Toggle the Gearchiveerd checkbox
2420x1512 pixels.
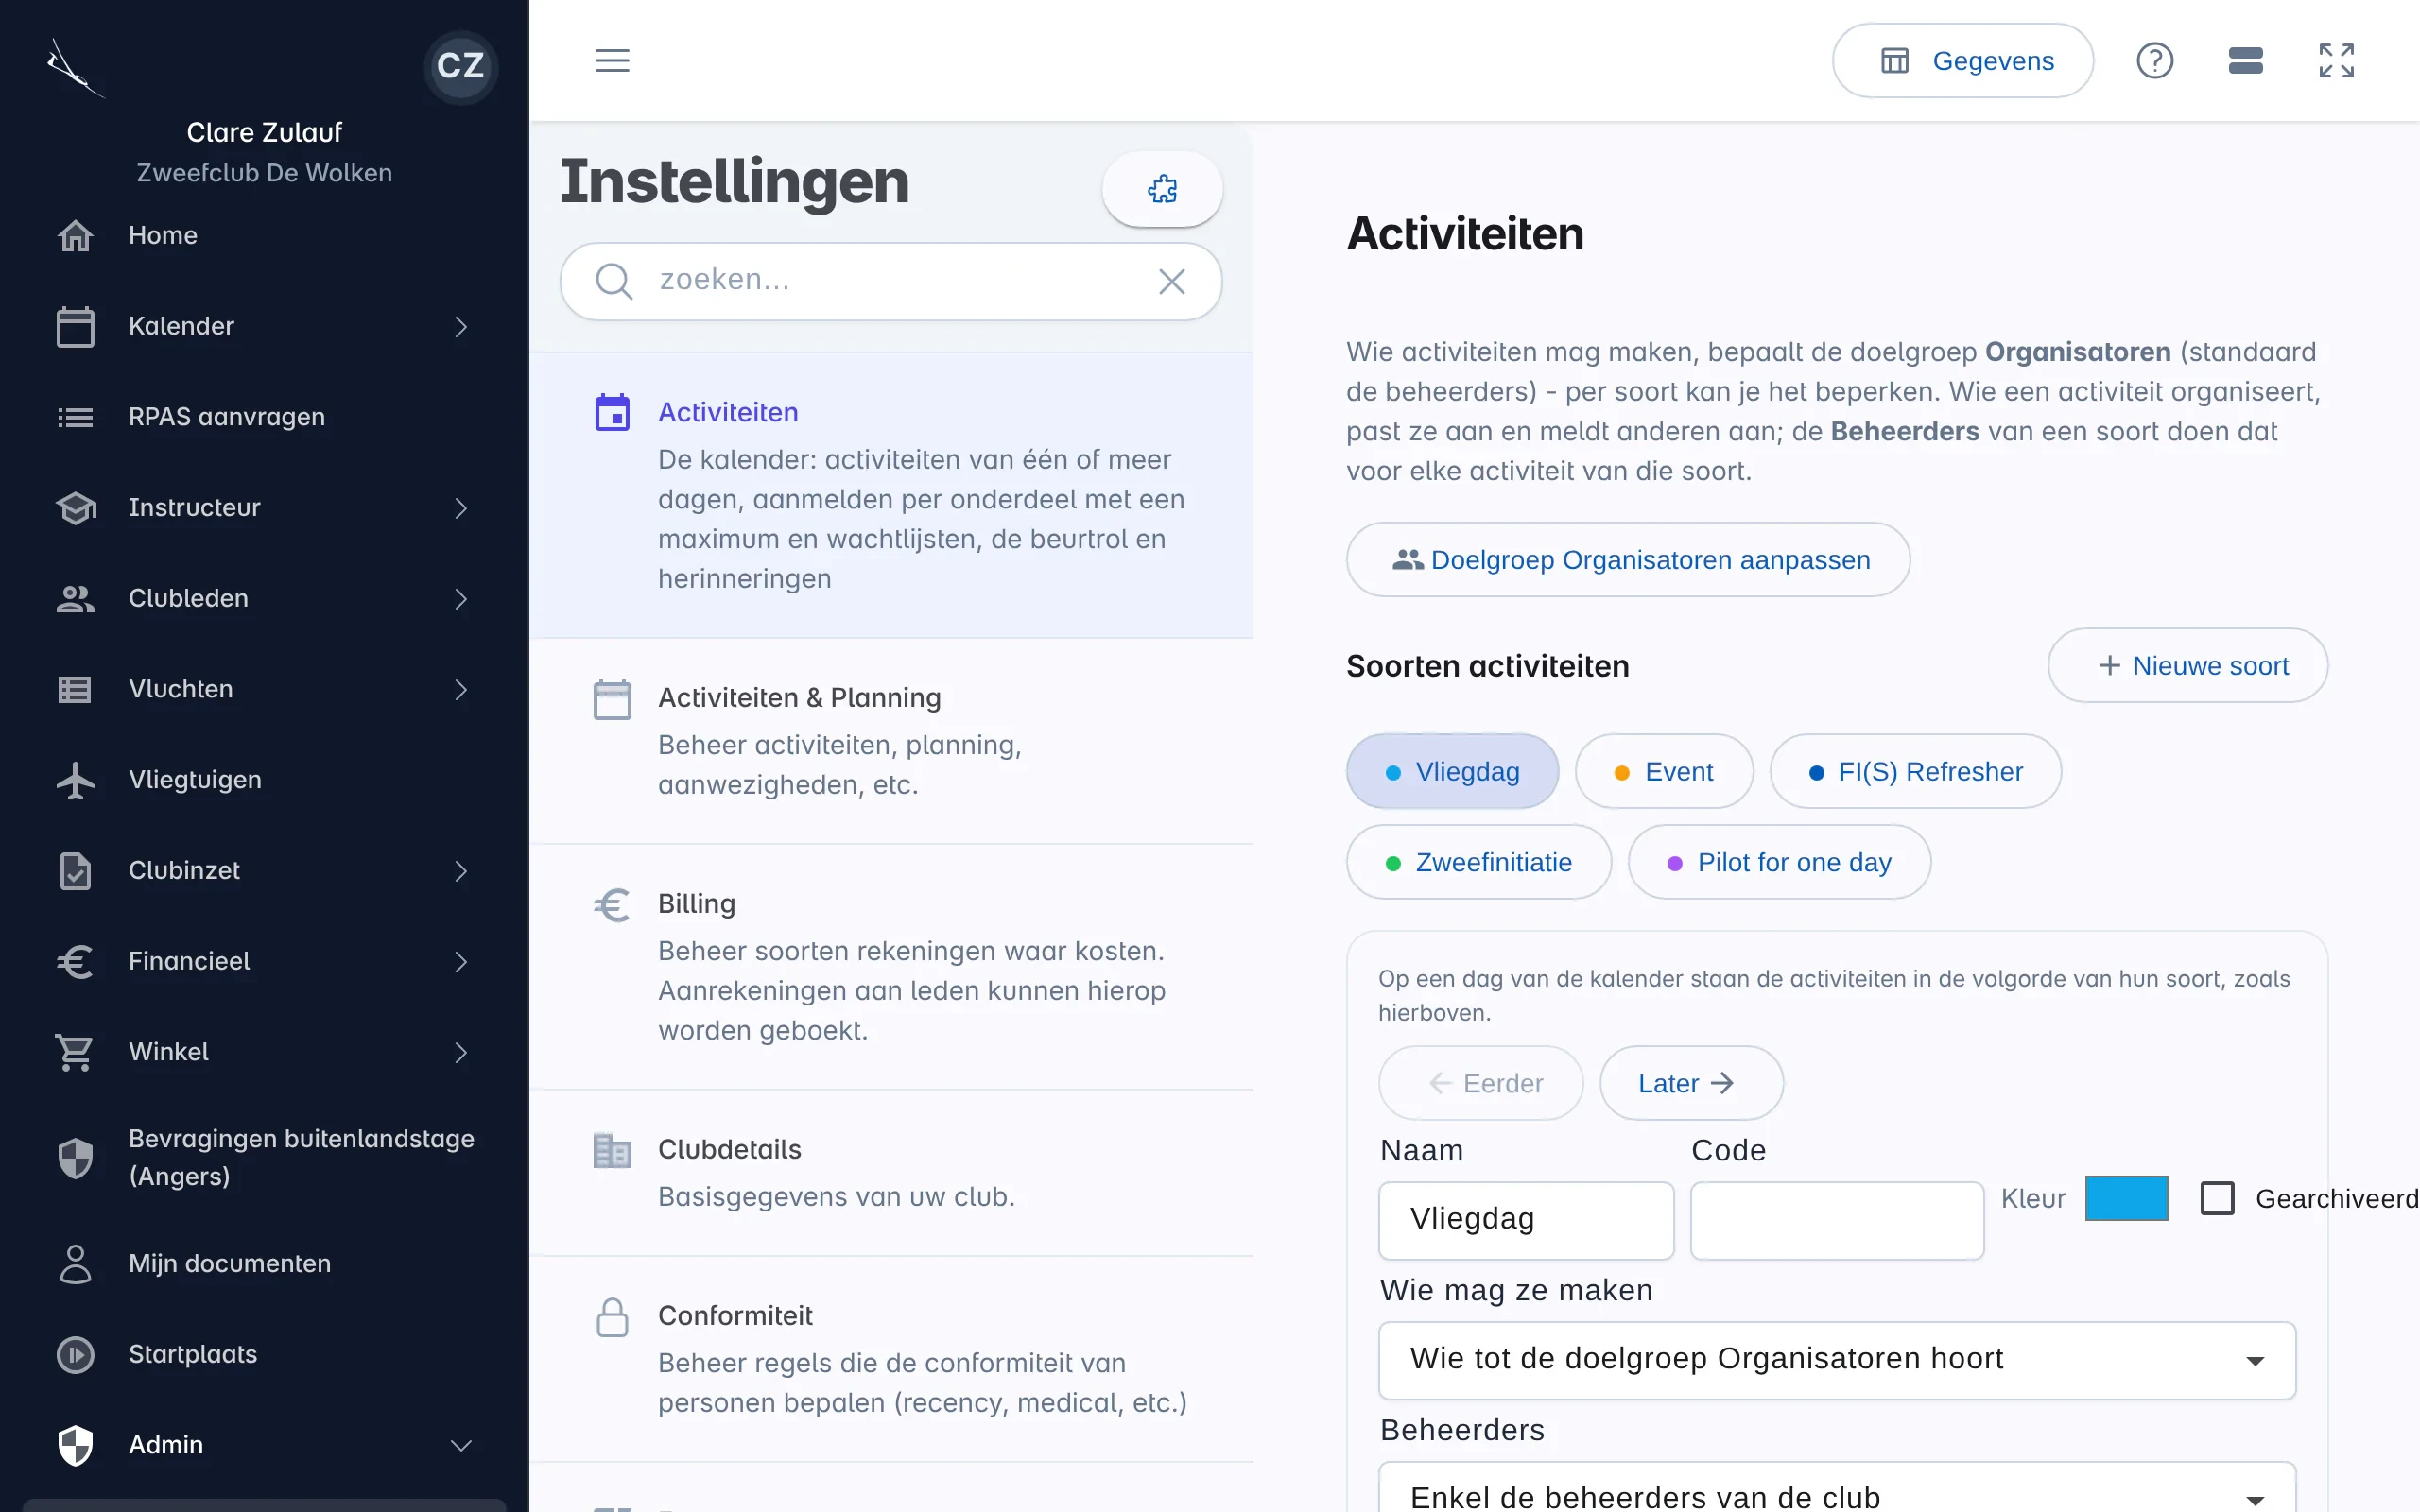tap(2217, 1198)
